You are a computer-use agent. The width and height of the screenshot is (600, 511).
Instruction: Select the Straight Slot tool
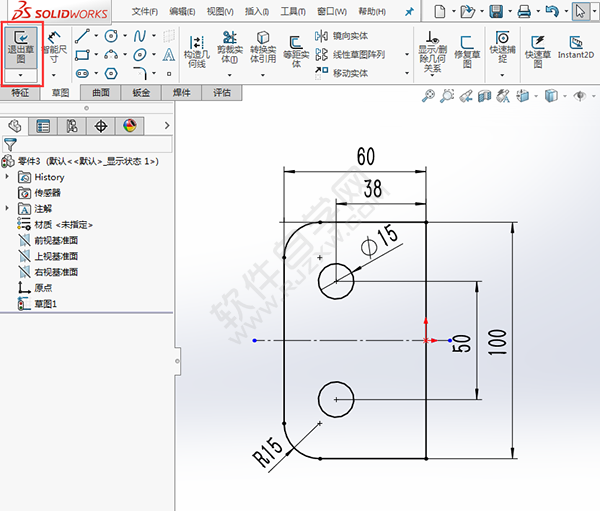point(82,73)
